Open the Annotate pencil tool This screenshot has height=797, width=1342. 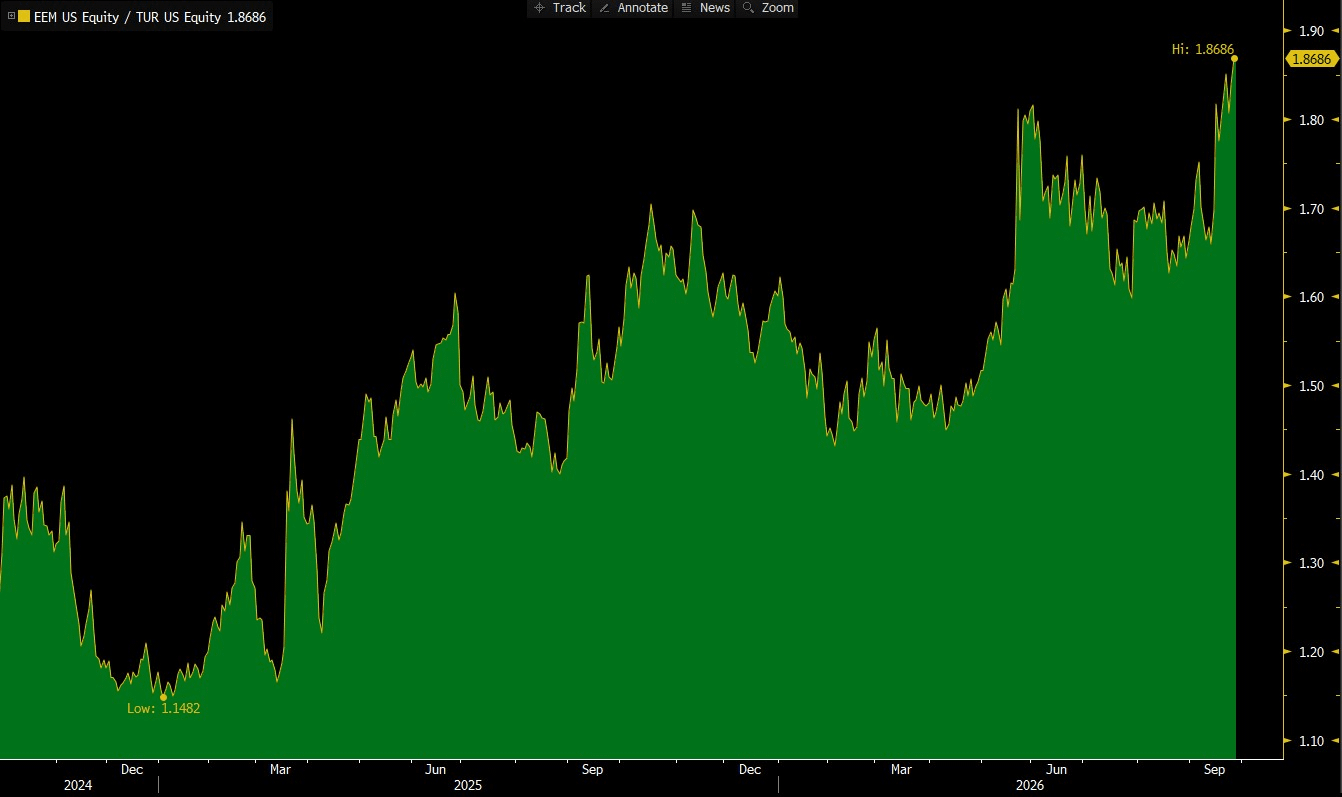(x=633, y=8)
